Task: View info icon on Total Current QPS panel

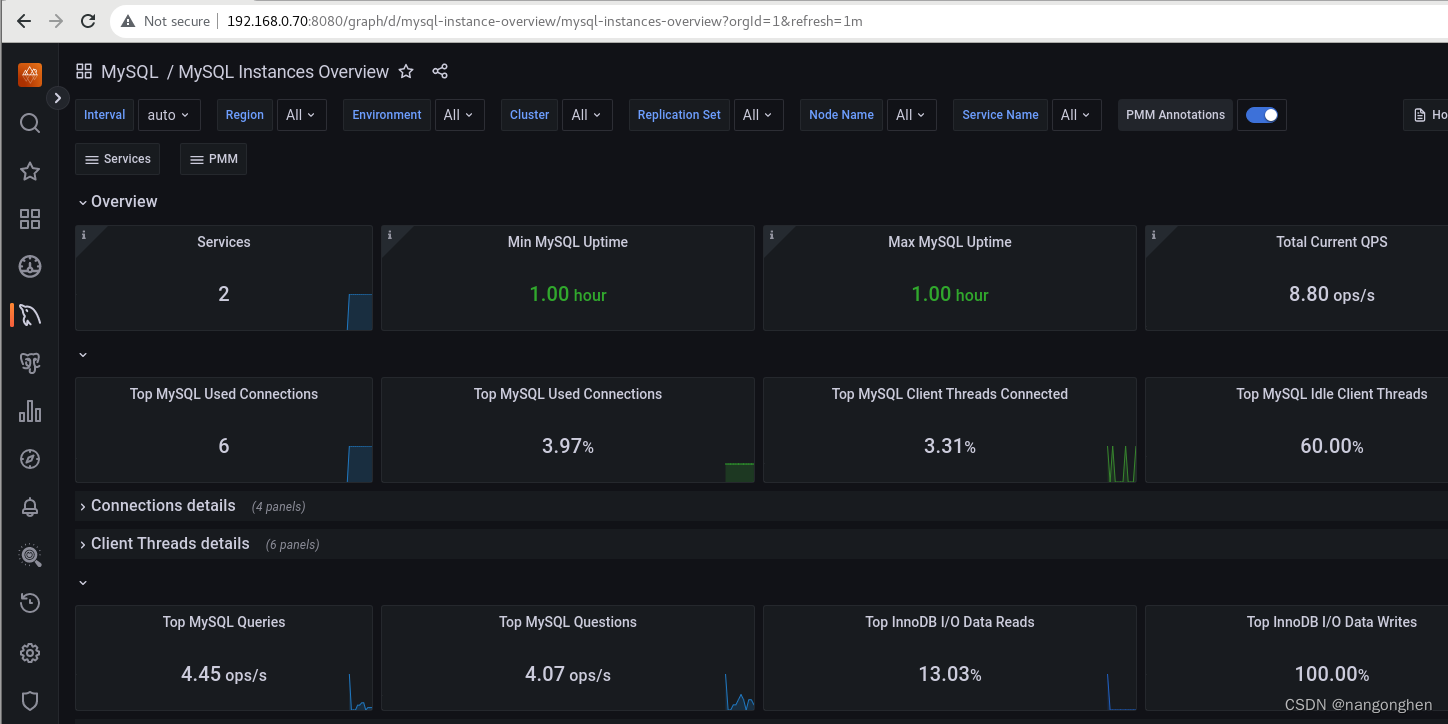Action: point(1154,235)
